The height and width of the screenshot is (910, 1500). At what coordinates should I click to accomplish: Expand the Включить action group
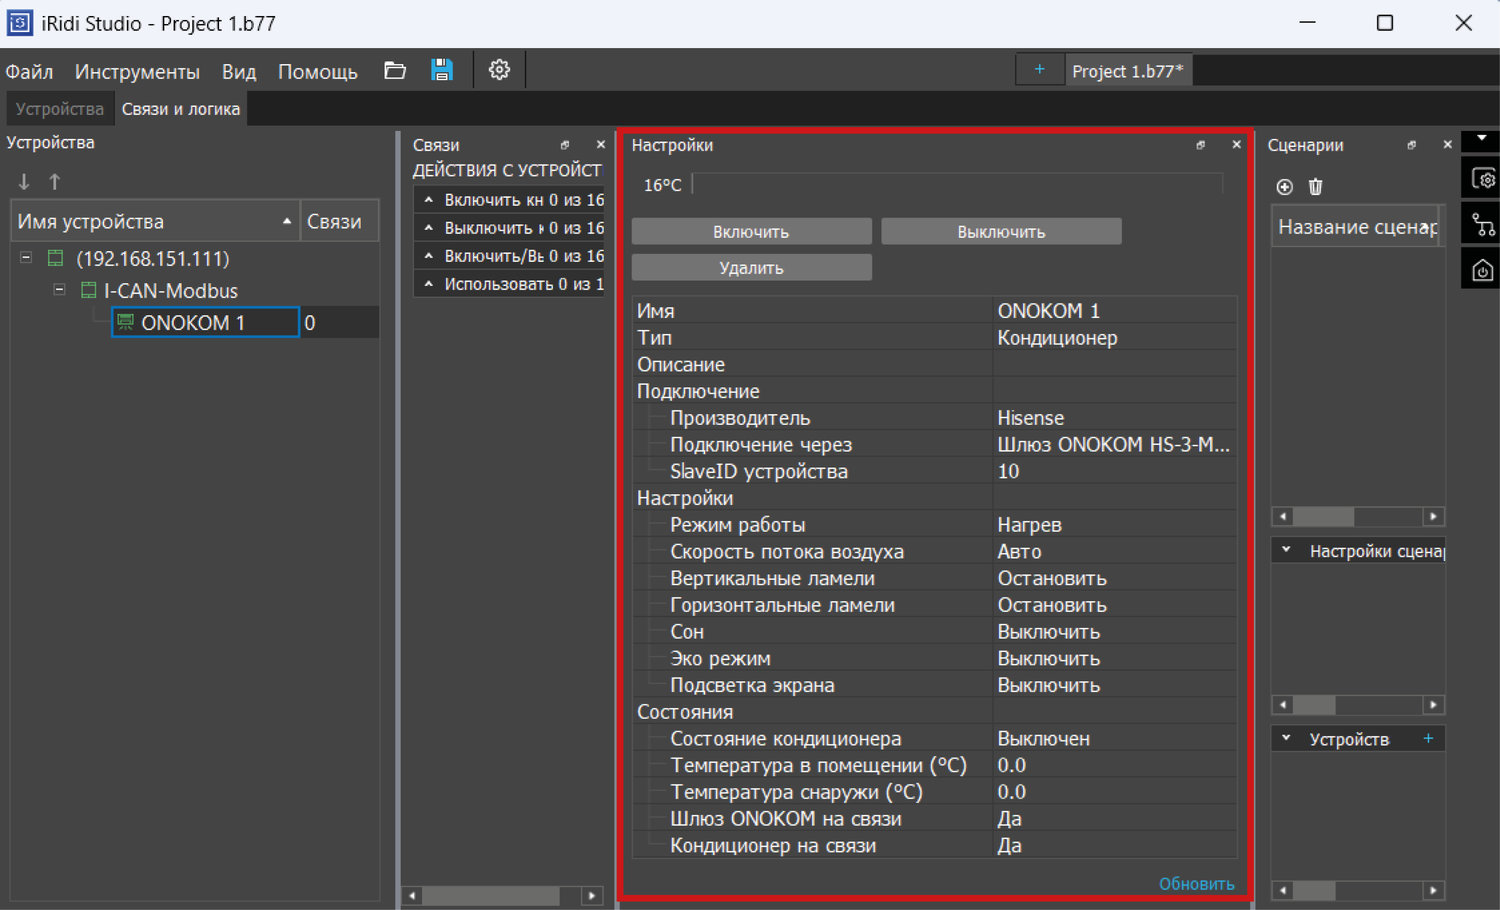pos(429,200)
